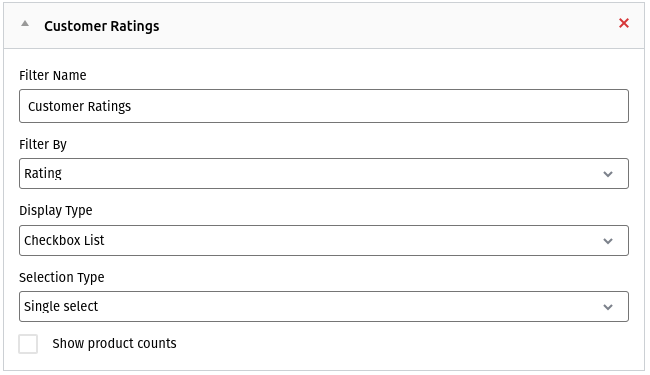The height and width of the screenshot is (375, 650).
Task: Click the chevron arrow in Display Type field
Action: 608,241
